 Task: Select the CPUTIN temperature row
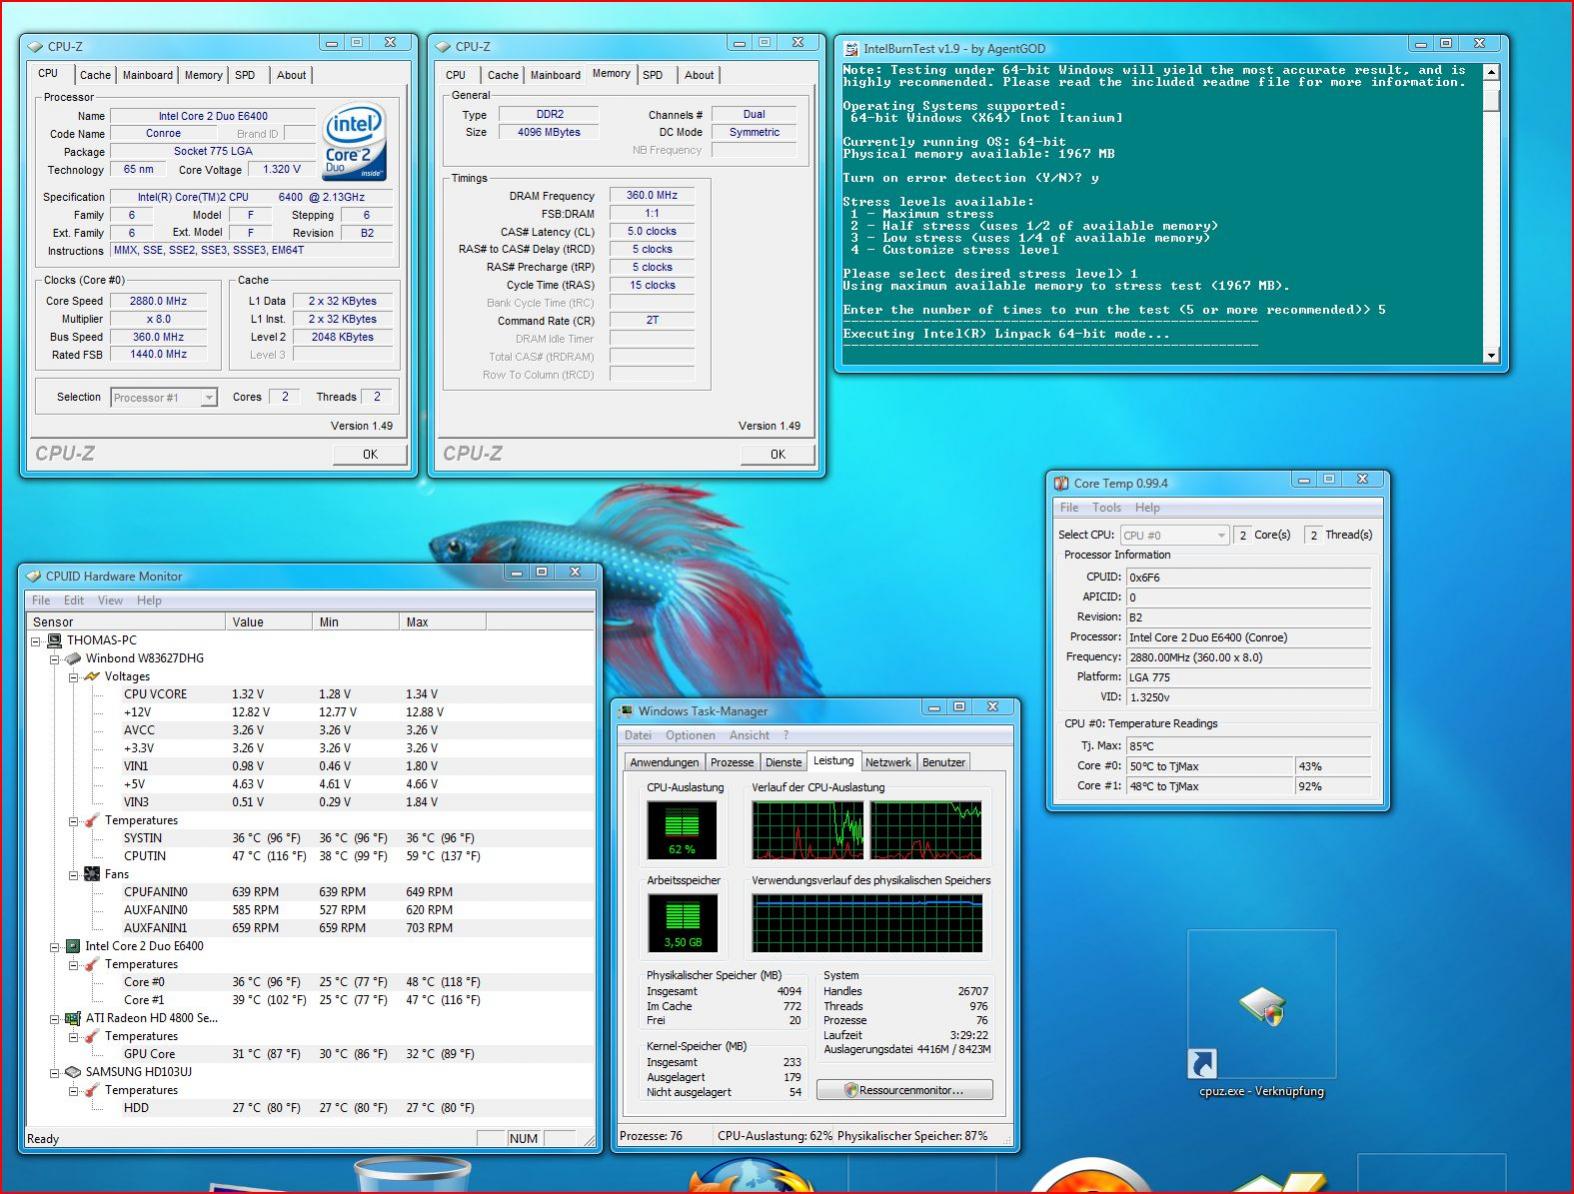tap(310, 856)
